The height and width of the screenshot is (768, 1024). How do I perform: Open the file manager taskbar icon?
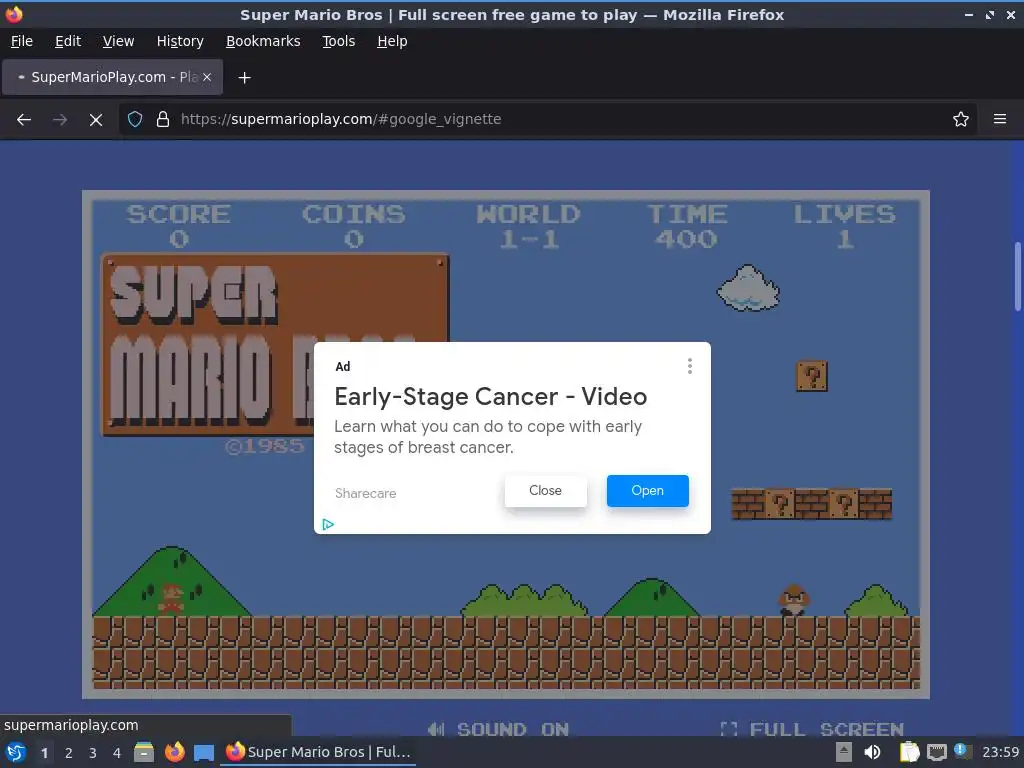pyautogui.click(x=144, y=752)
